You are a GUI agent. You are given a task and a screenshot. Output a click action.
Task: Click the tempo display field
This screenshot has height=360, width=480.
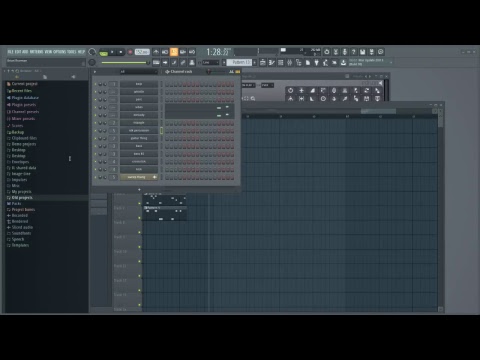pyautogui.click(x=142, y=52)
